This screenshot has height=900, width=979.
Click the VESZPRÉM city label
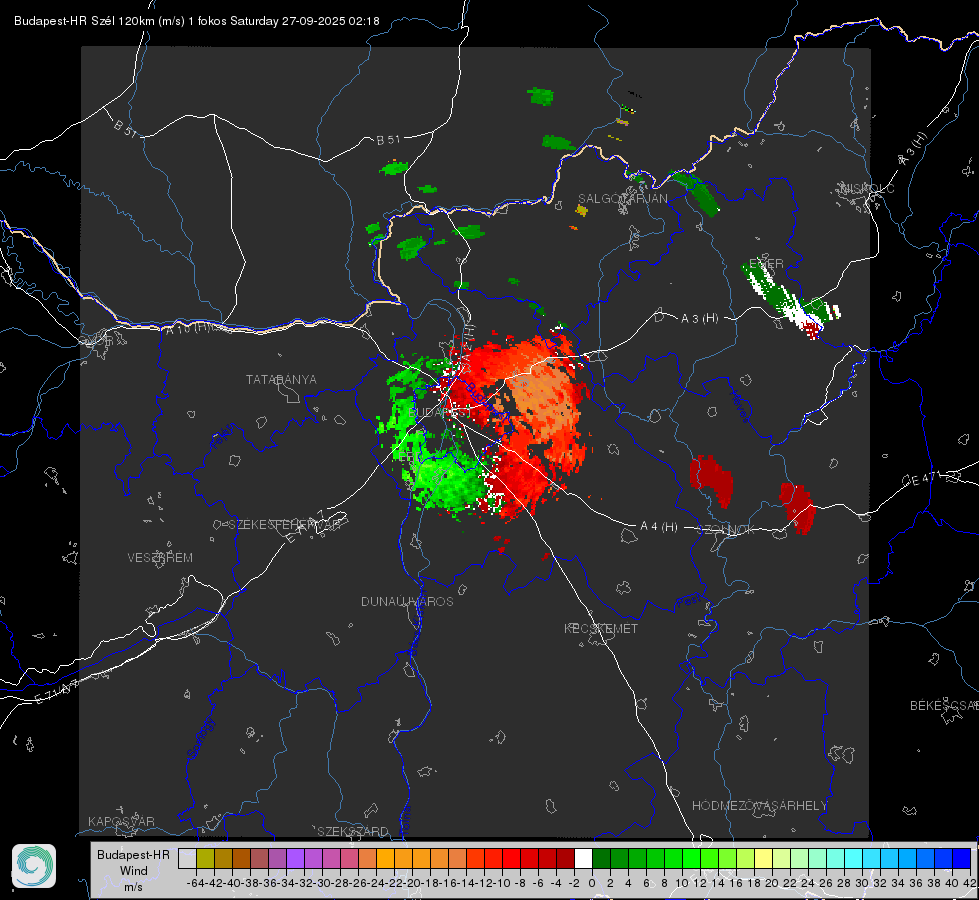(160, 558)
